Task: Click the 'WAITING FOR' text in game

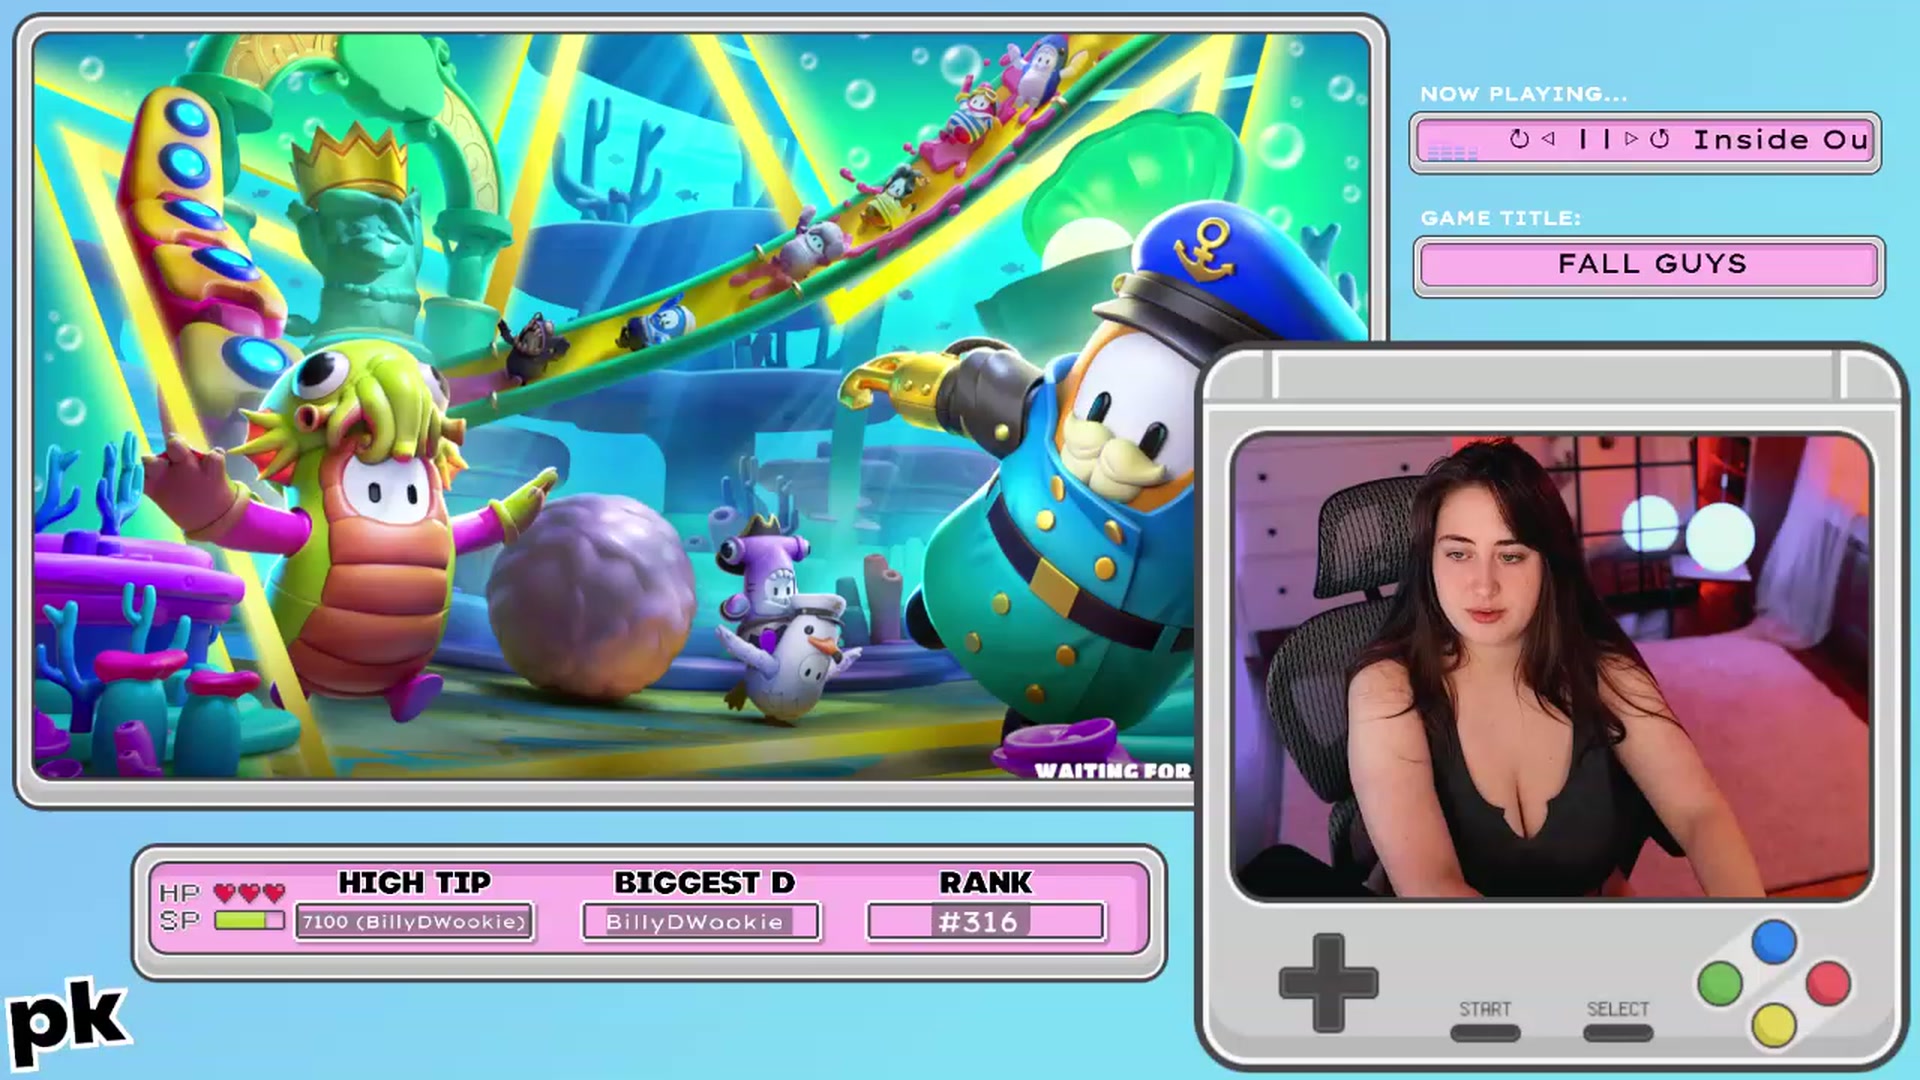Action: click(1113, 771)
